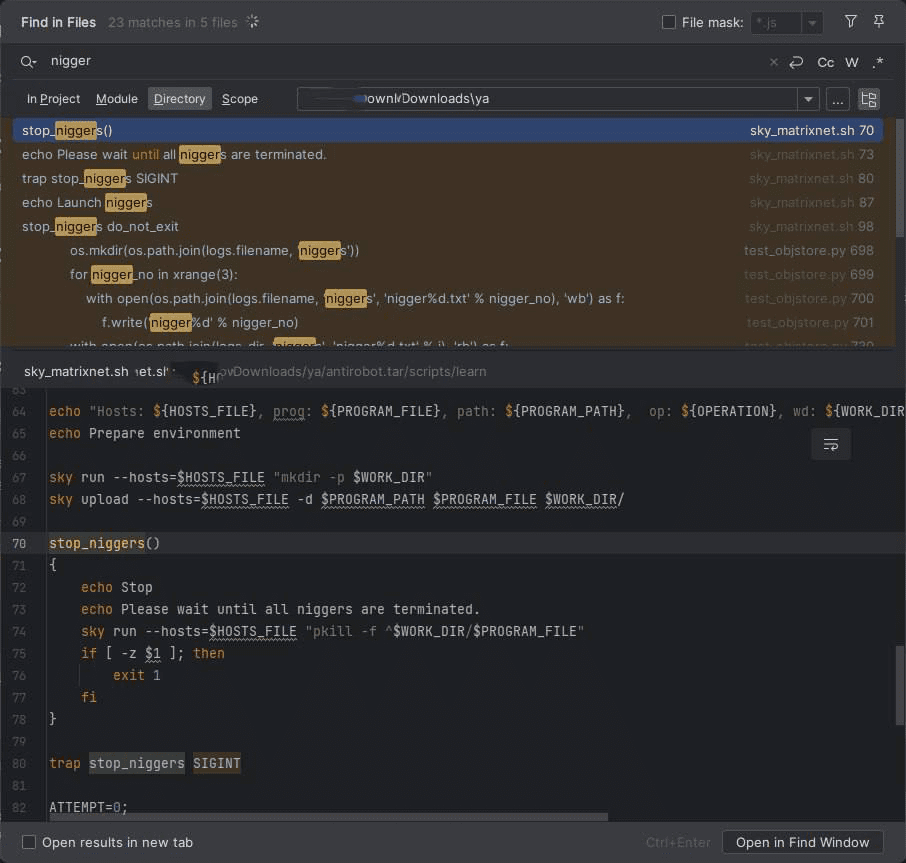Viewport: 906px width, 863px height.
Task: Toggle the Words (W) whole-word option
Action: click(x=852, y=62)
